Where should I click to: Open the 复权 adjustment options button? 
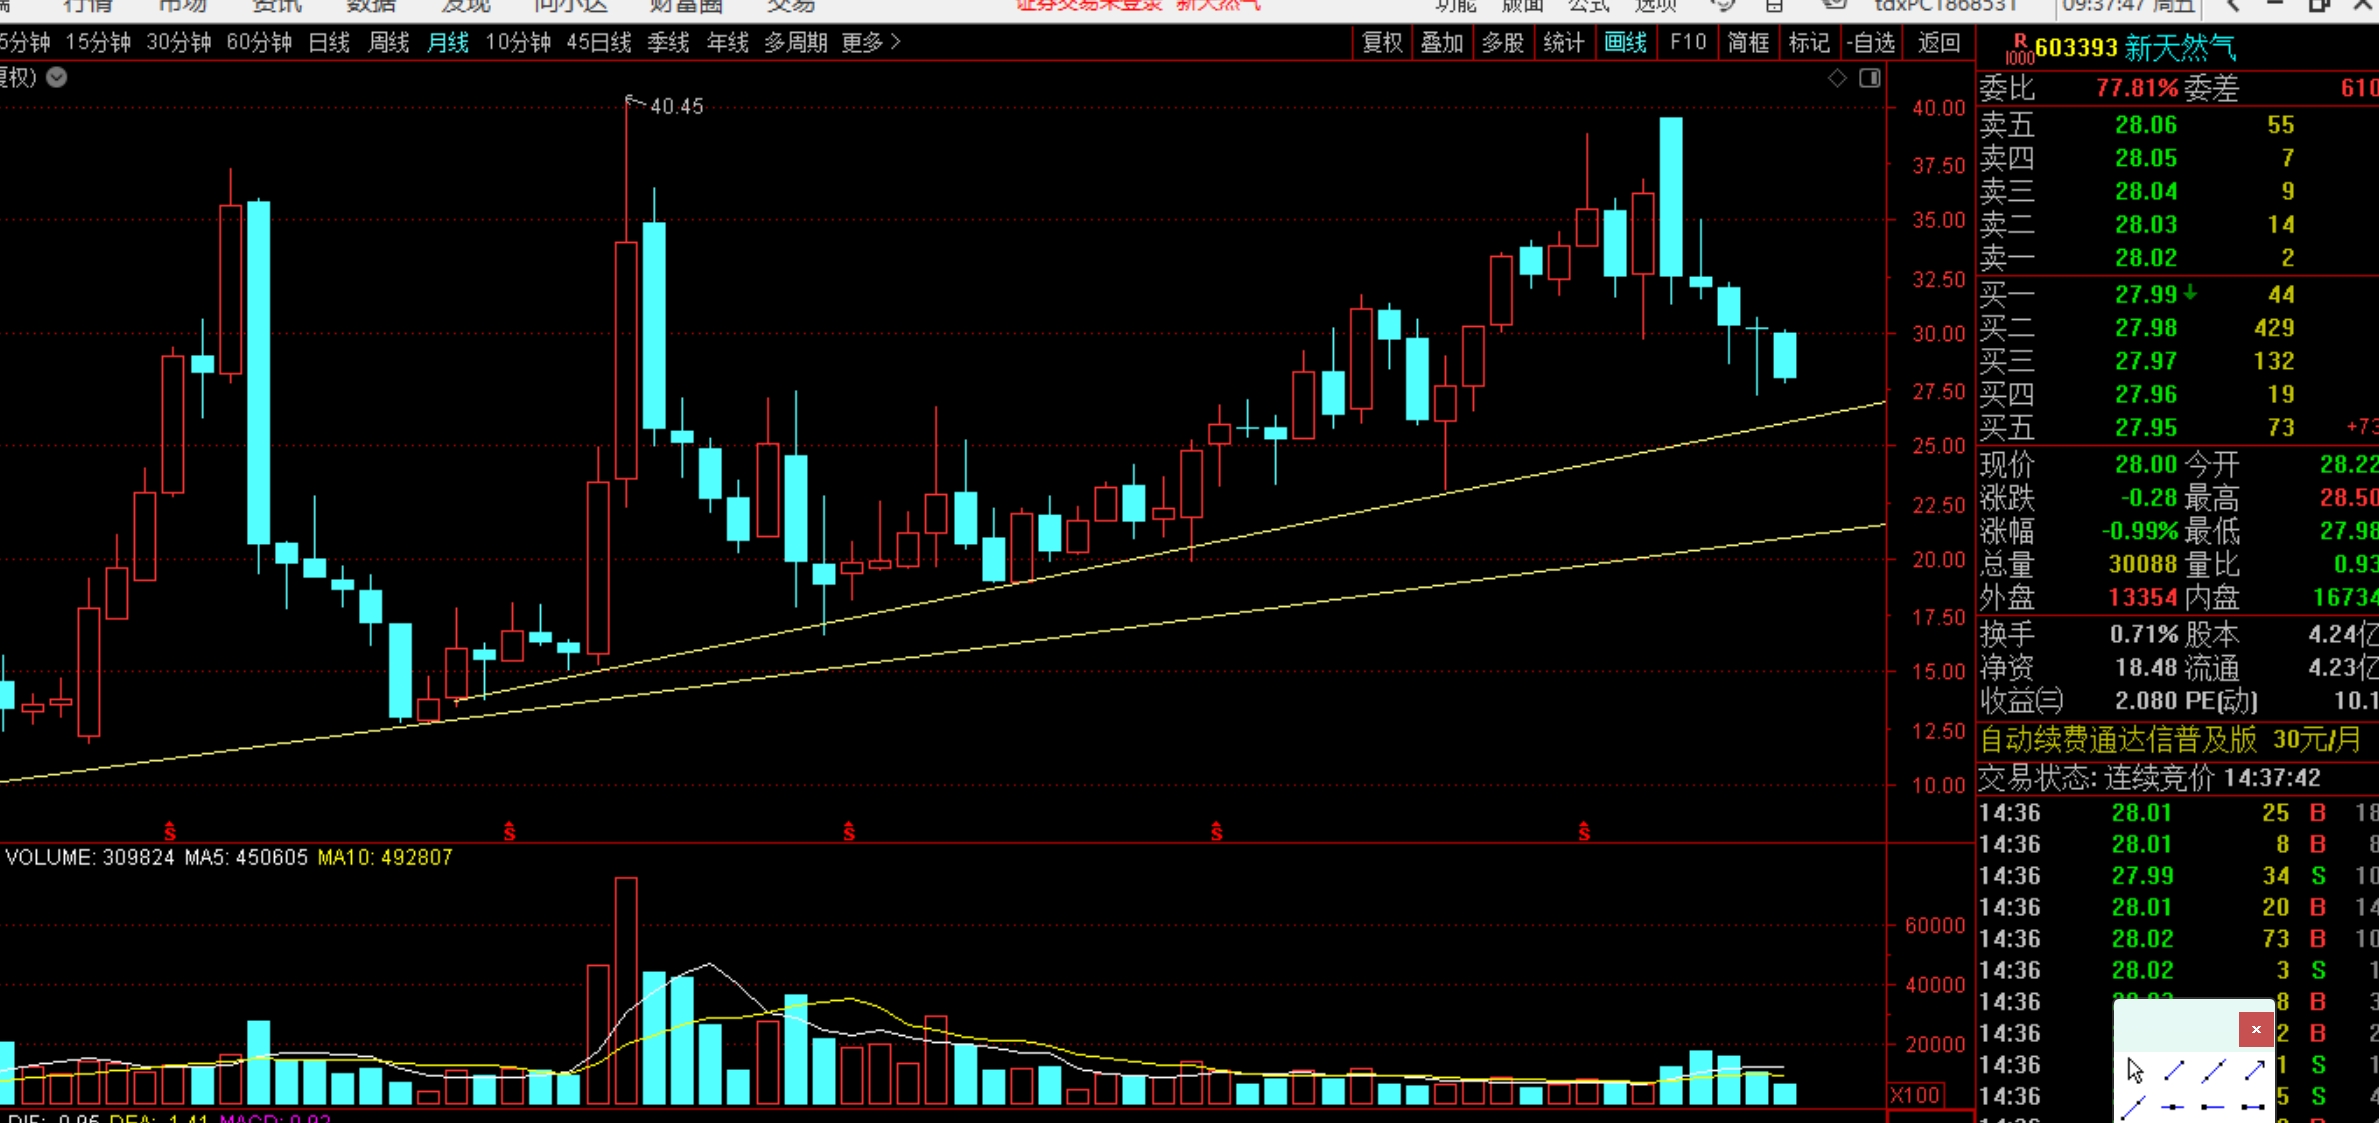click(1382, 43)
